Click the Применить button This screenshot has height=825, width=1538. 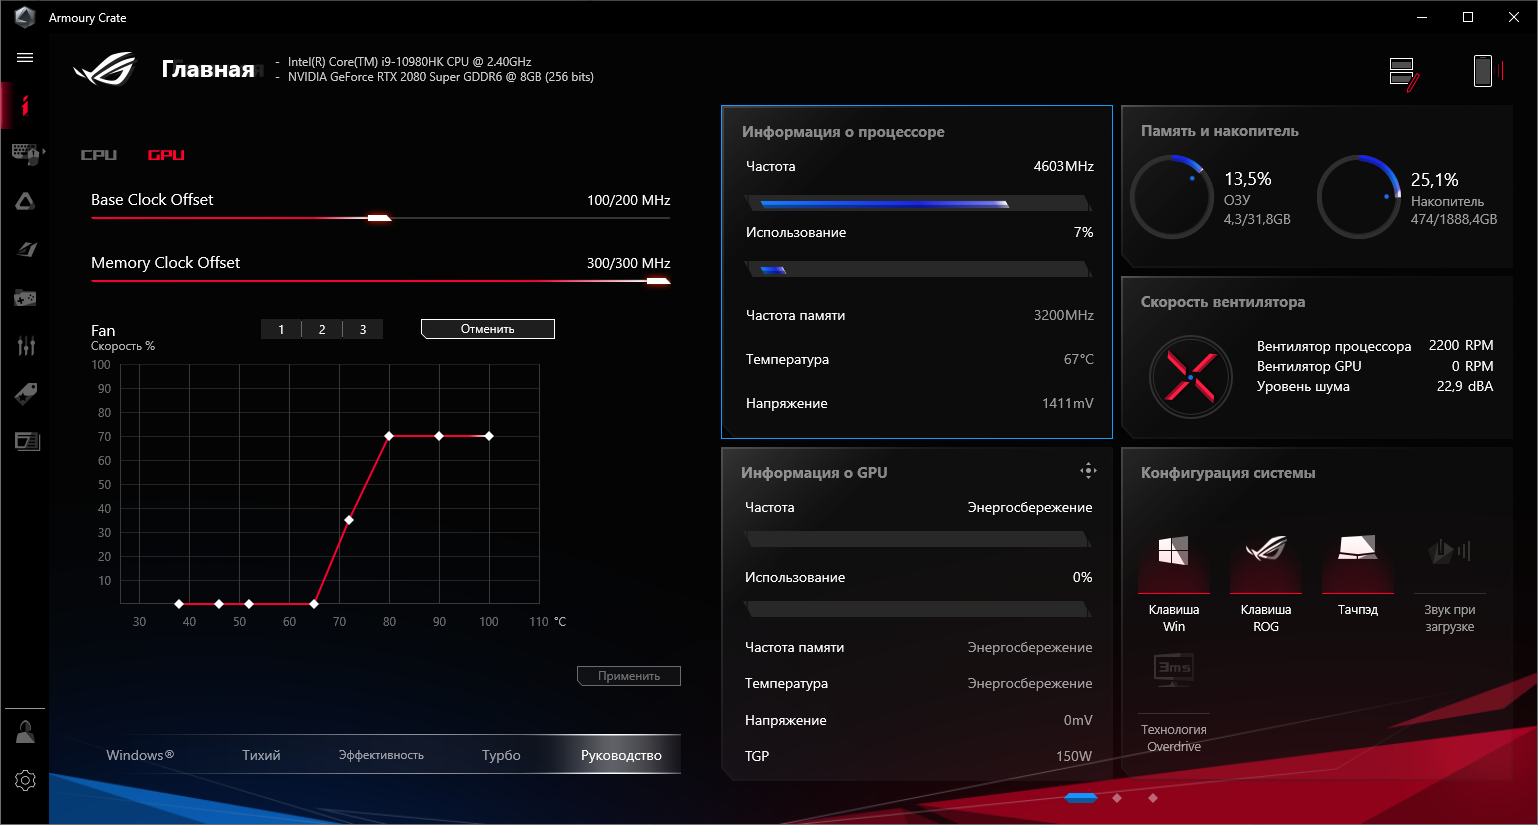tap(629, 676)
